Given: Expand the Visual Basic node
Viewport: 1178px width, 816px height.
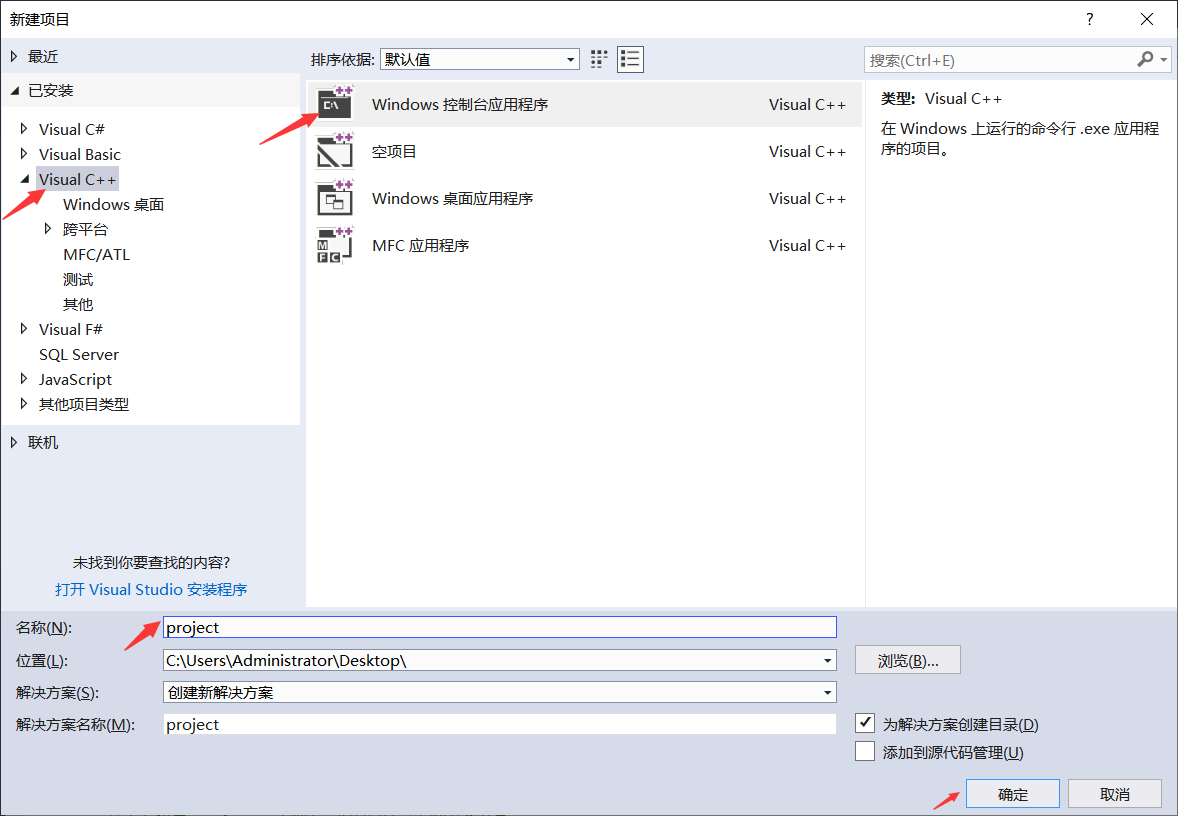Looking at the screenshot, I should pos(24,153).
